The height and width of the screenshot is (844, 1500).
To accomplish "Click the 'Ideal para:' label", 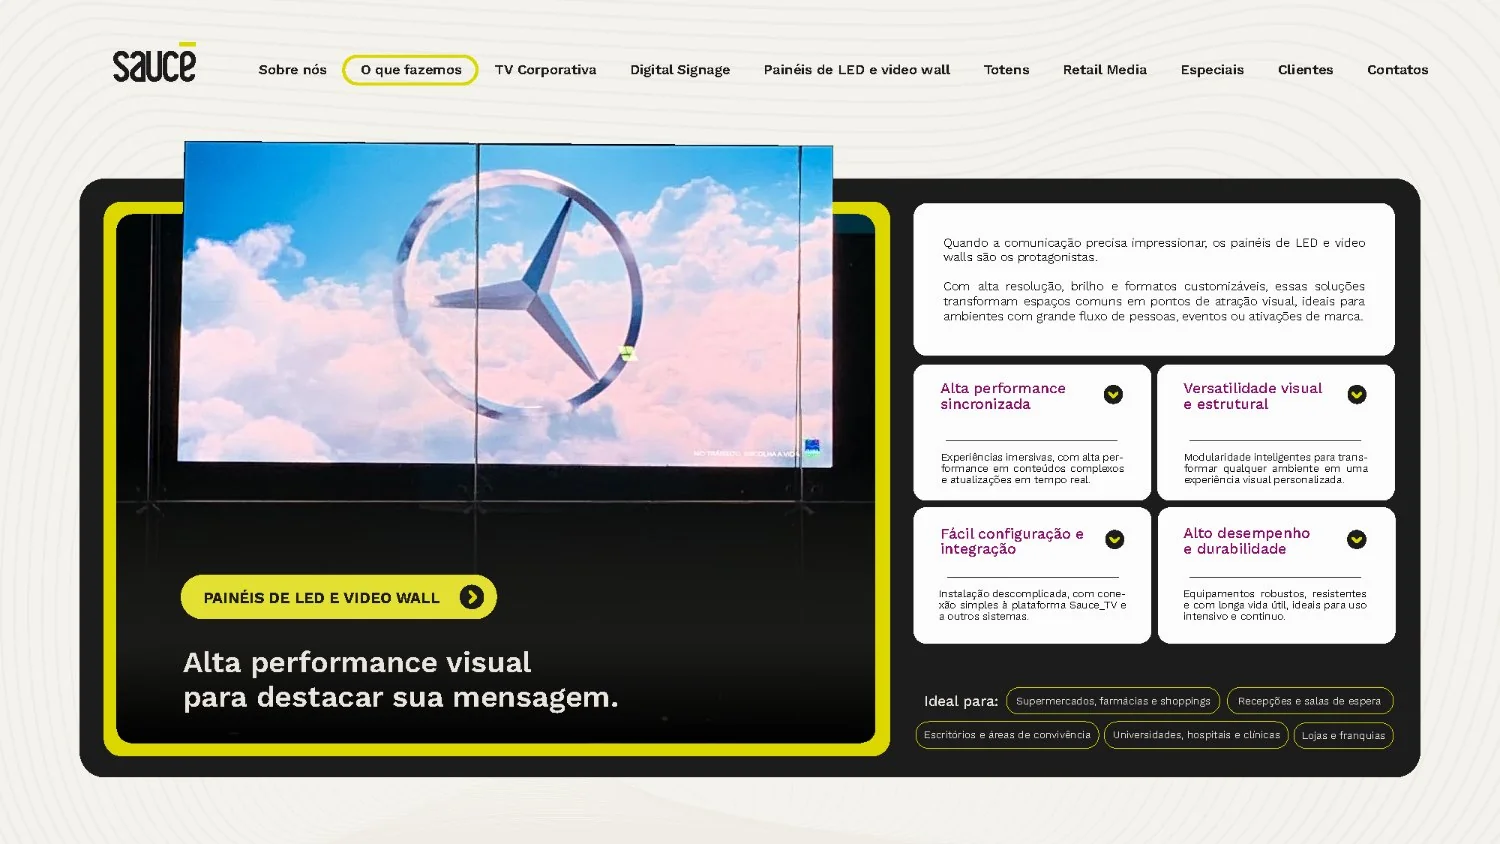I will click(x=960, y=701).
